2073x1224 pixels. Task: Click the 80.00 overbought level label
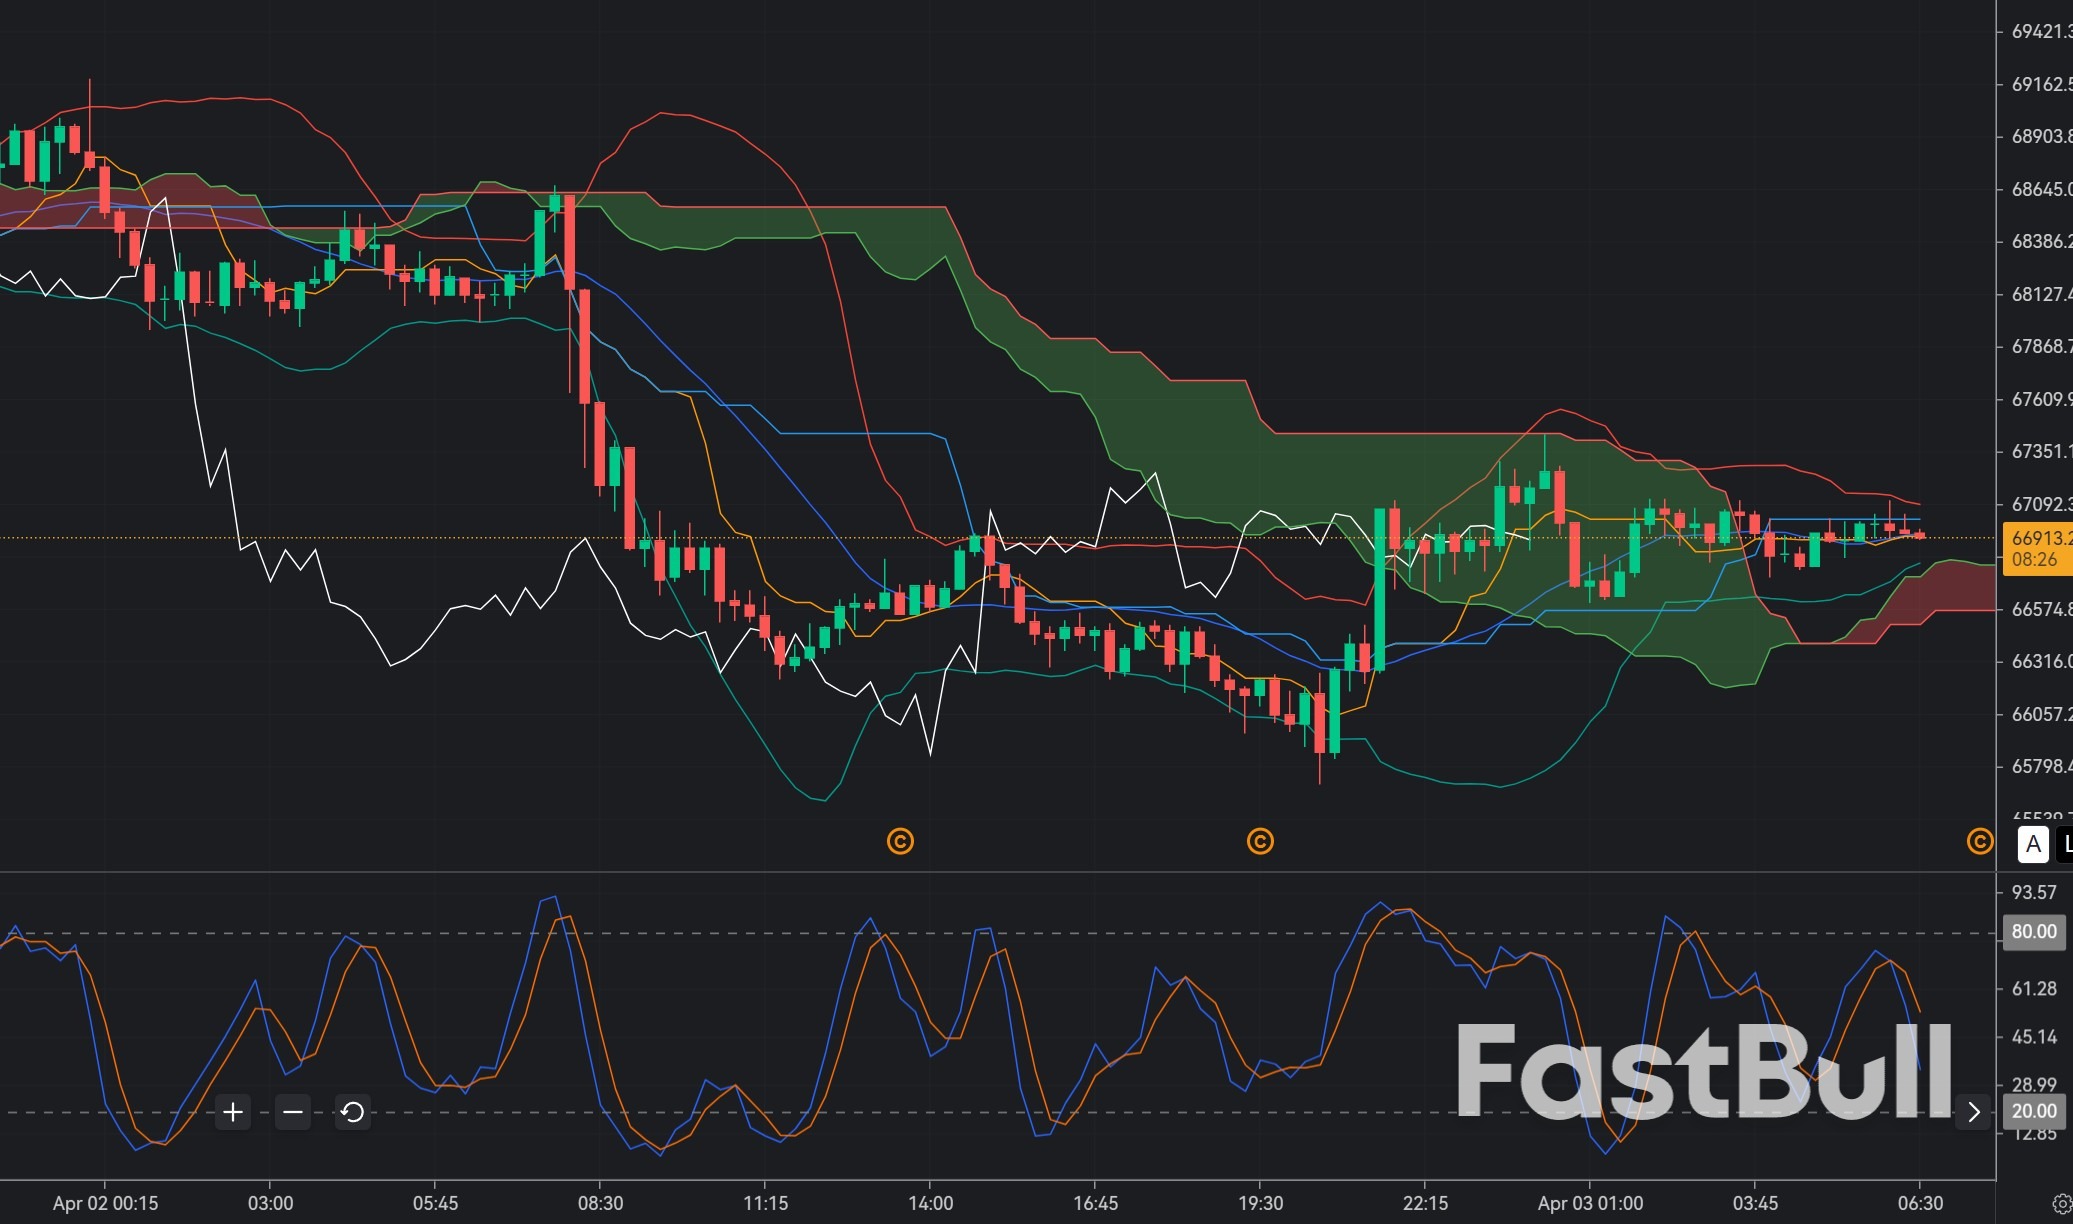click(x=2033, y=931)
